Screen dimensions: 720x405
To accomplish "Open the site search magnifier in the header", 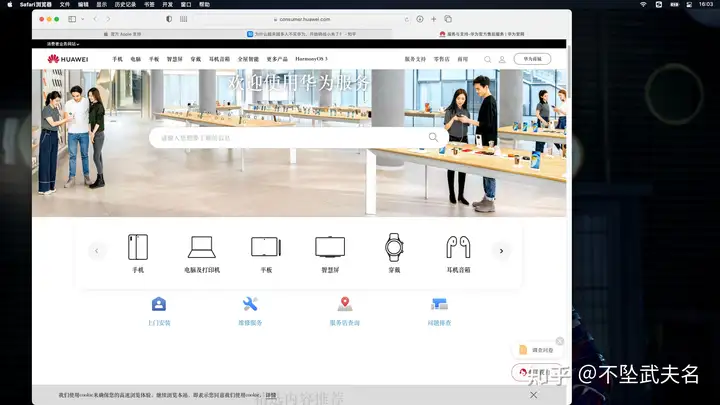I will click(487, 59).
